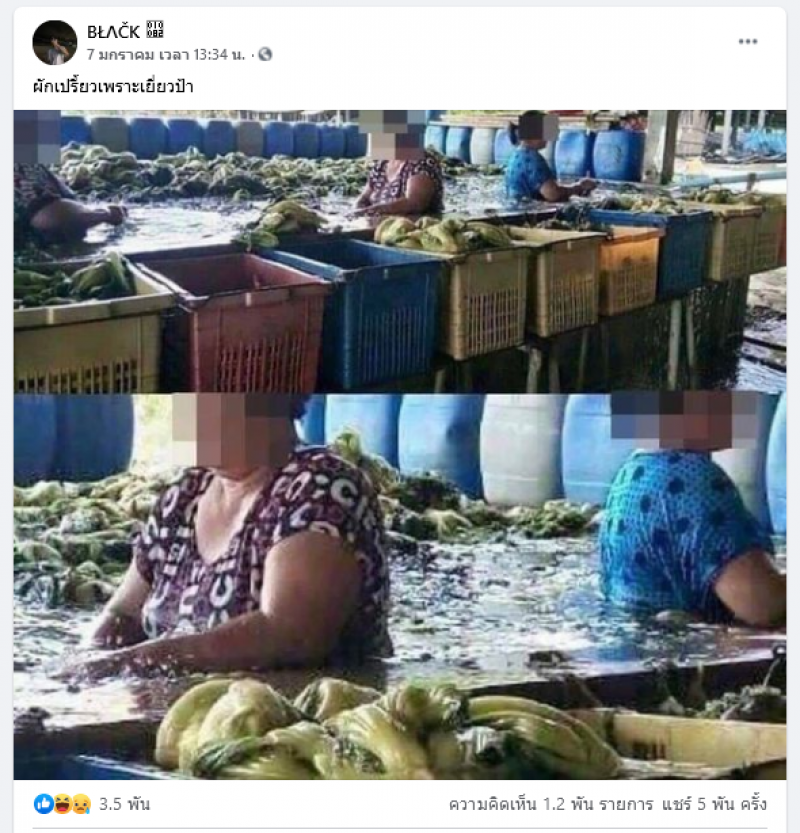Click the red plastic basket in top photo
This screenshot has height=833, width=800.
coord(234,324)
